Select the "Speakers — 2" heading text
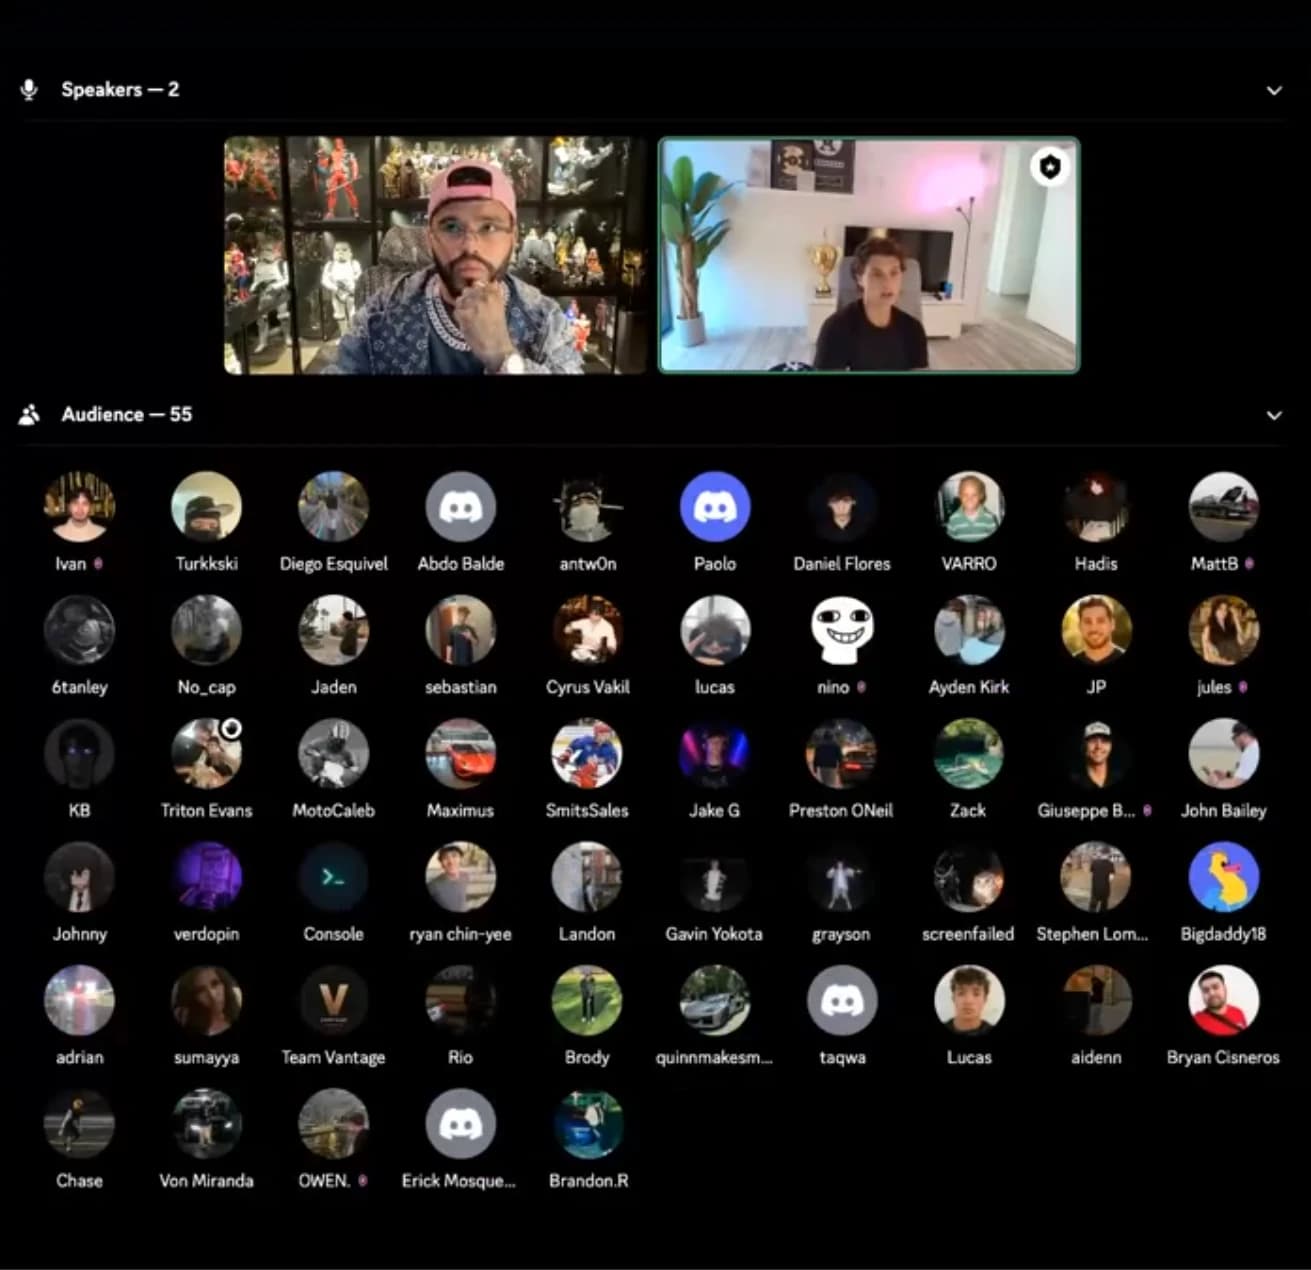This screenshot has height=1270, width=1311. click(x=120, y=90)
